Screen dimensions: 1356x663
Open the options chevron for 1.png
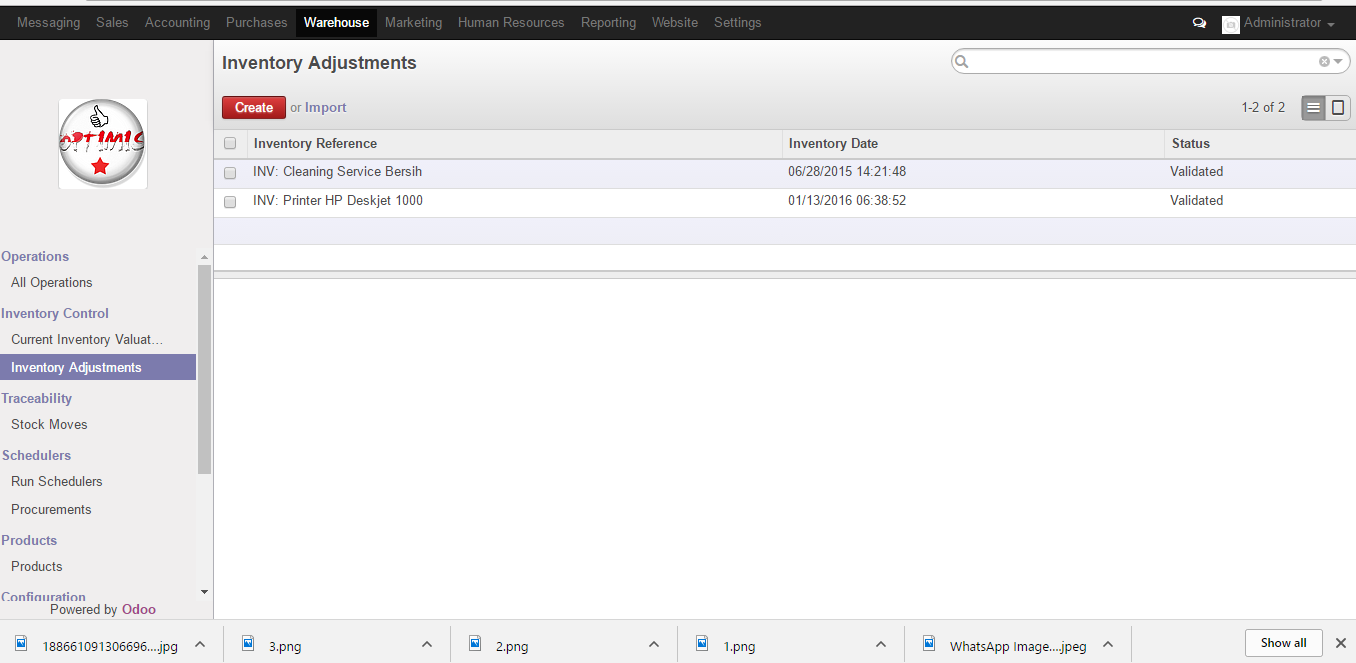(881, 644)
